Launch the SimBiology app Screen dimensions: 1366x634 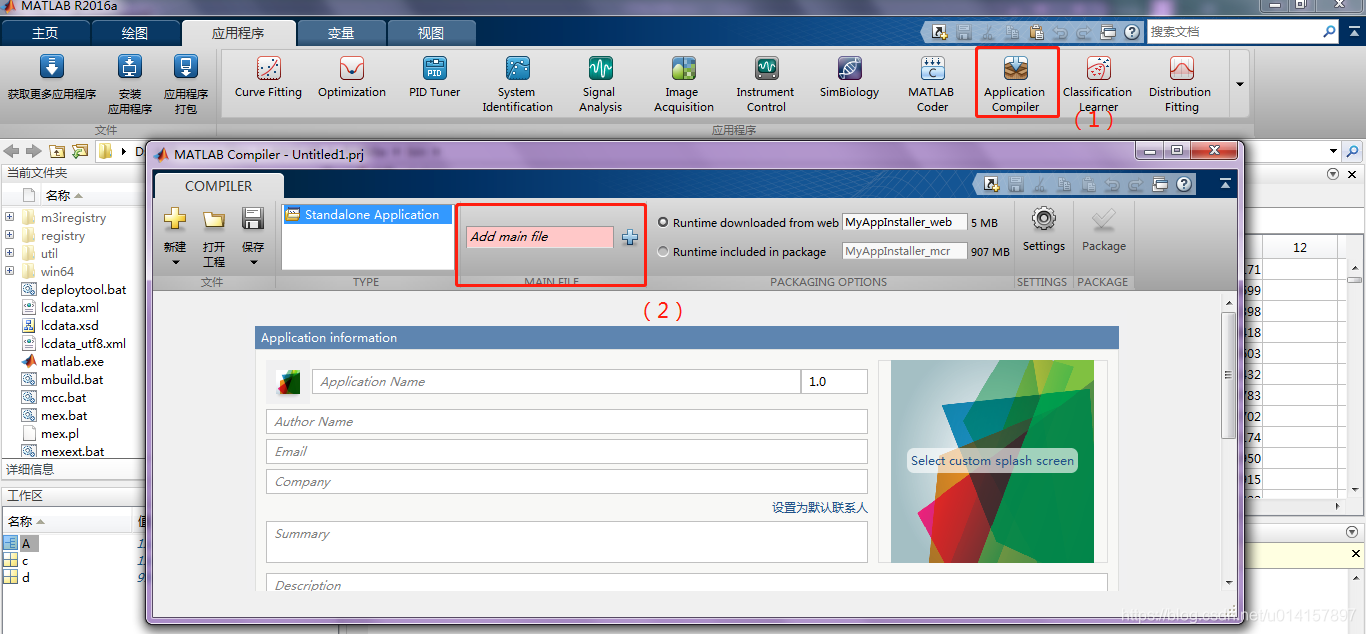pos(849,76)
